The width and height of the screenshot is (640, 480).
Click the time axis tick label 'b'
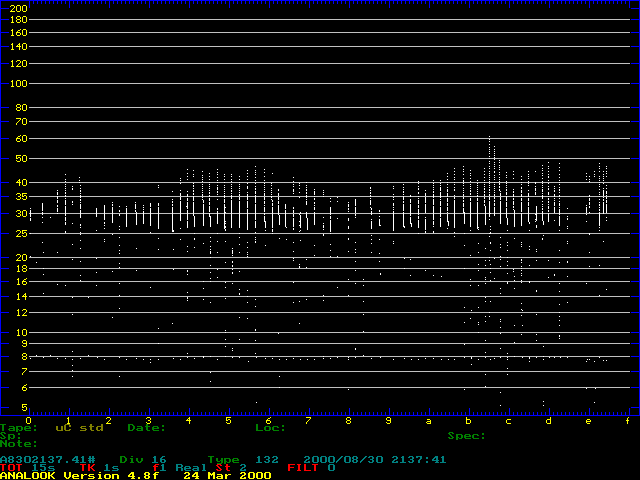tap(469, 421)
